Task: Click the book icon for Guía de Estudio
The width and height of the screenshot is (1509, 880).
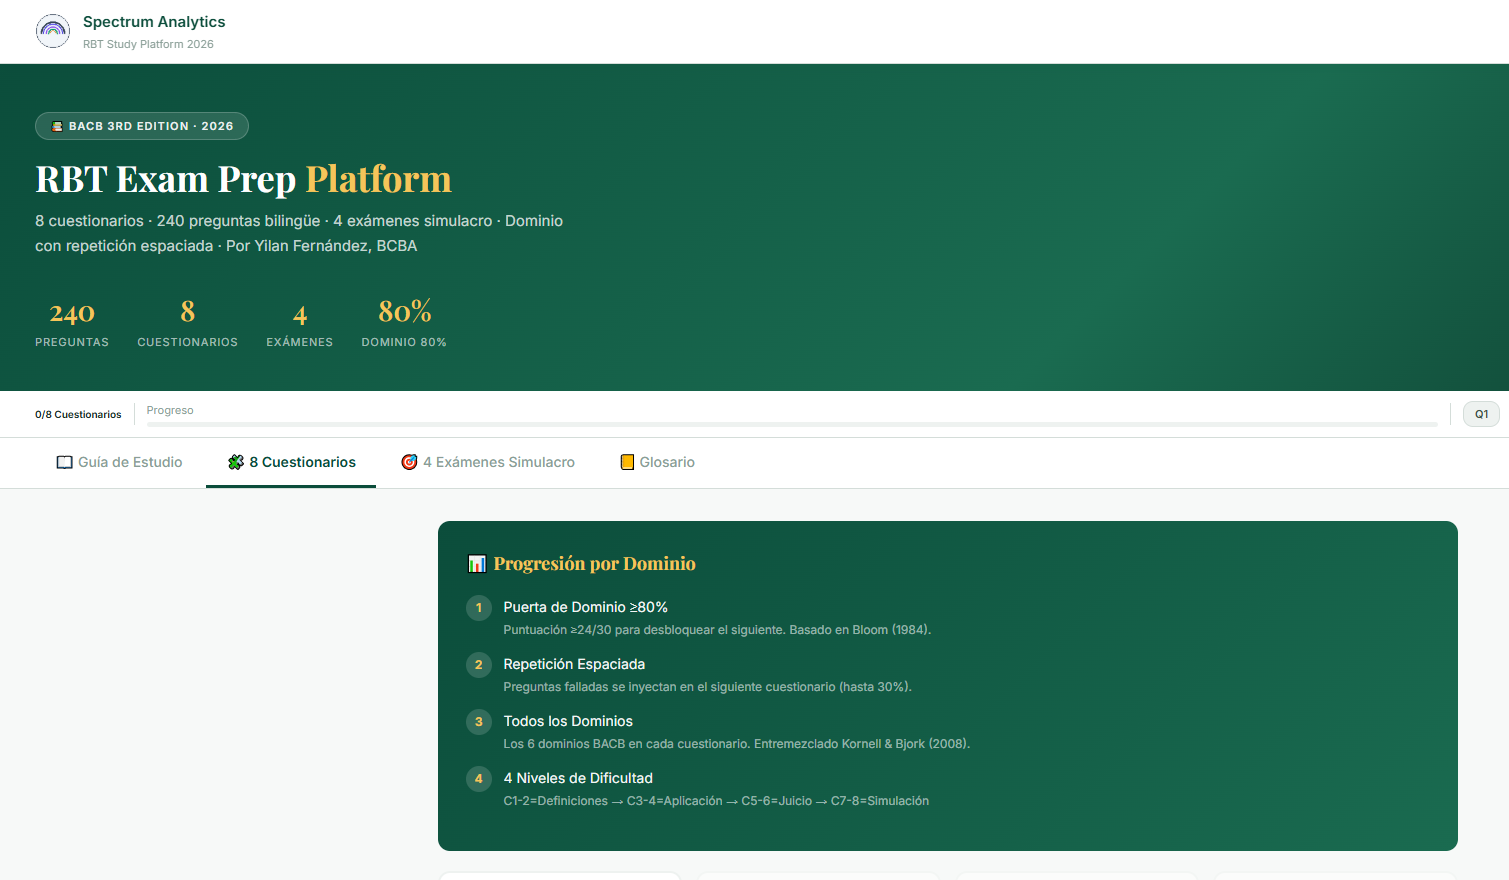Action: pyautogui.click(x=64, y=462)
